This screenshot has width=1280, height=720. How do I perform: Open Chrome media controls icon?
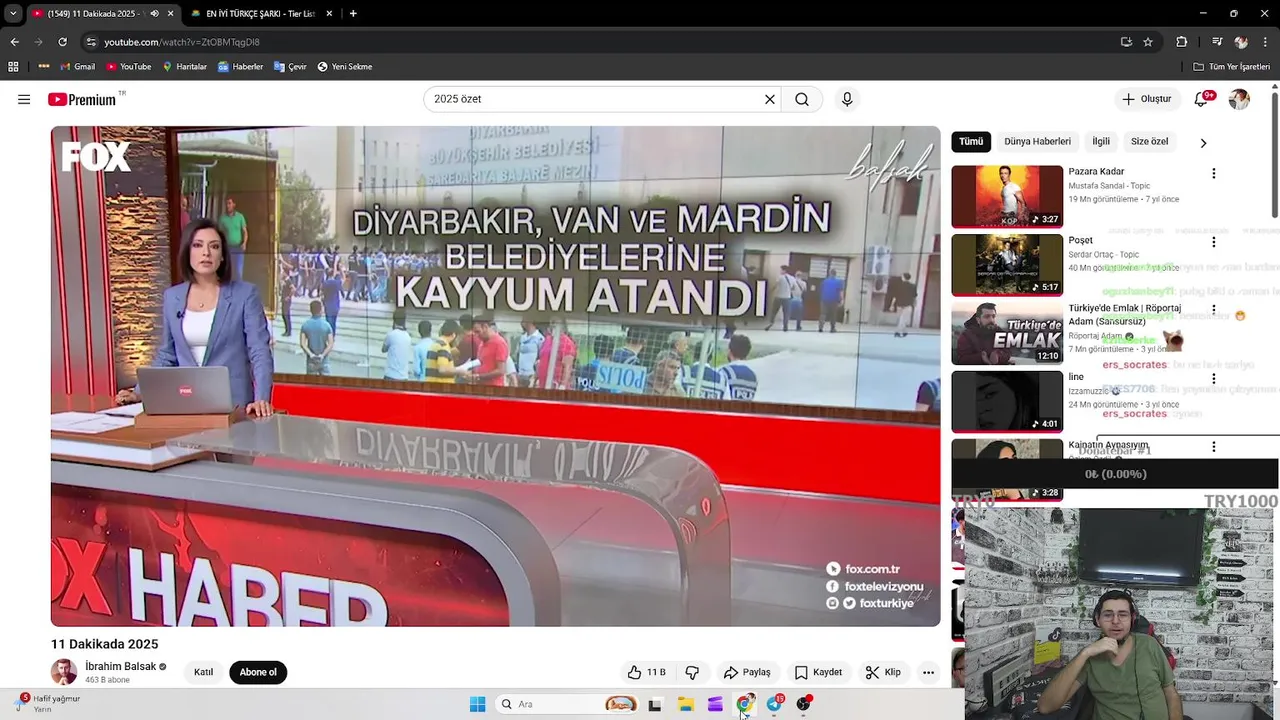click(1217, 42)
